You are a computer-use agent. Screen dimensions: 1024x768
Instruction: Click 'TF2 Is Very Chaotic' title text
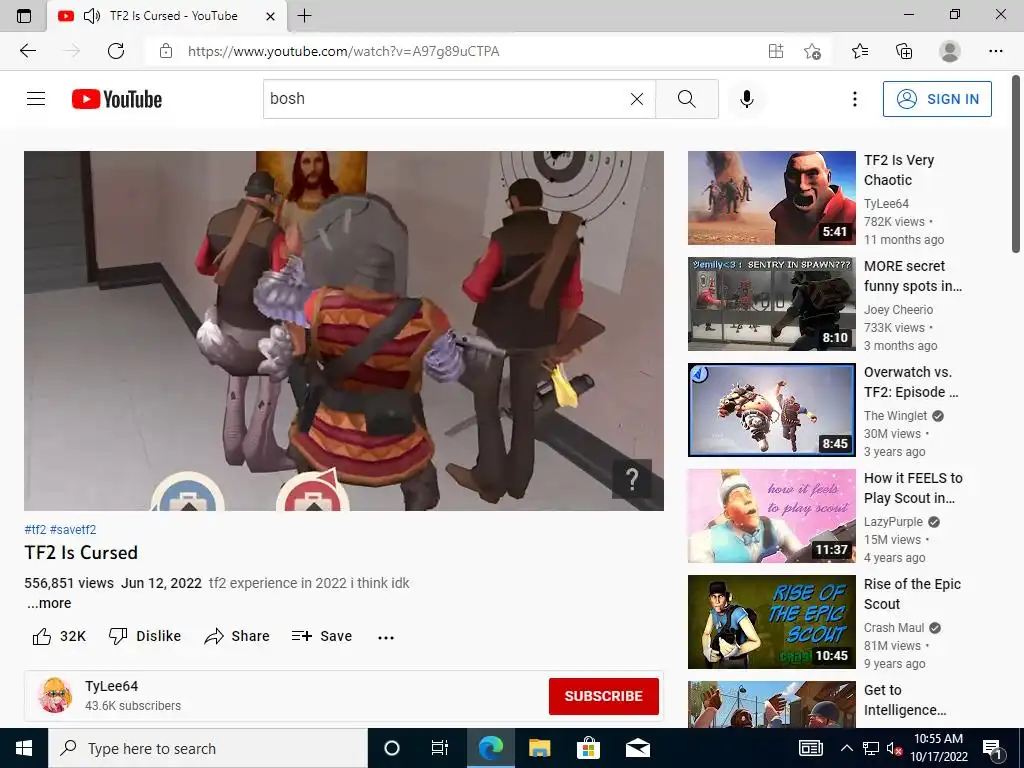point(899,170)
